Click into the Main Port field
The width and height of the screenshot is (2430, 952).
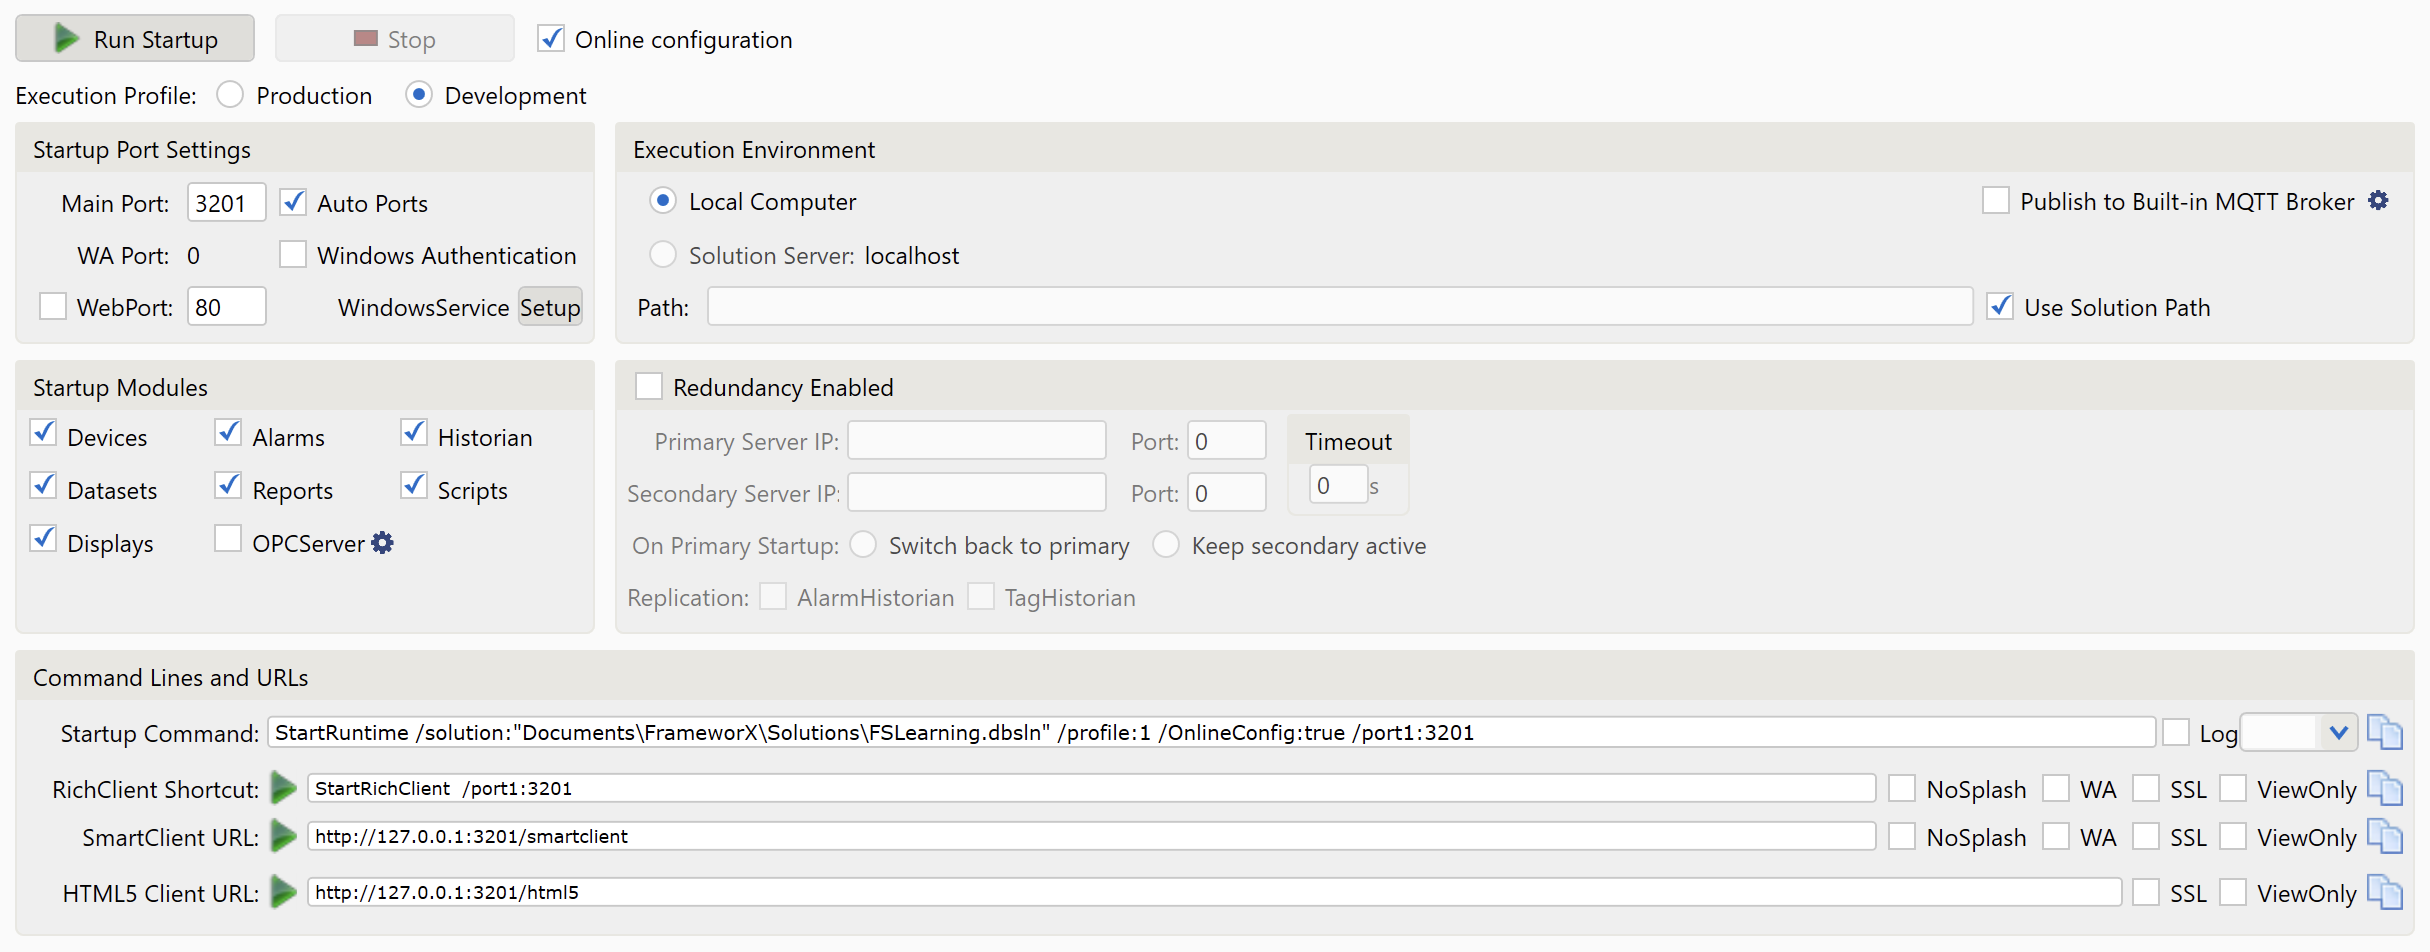point(226,203)
